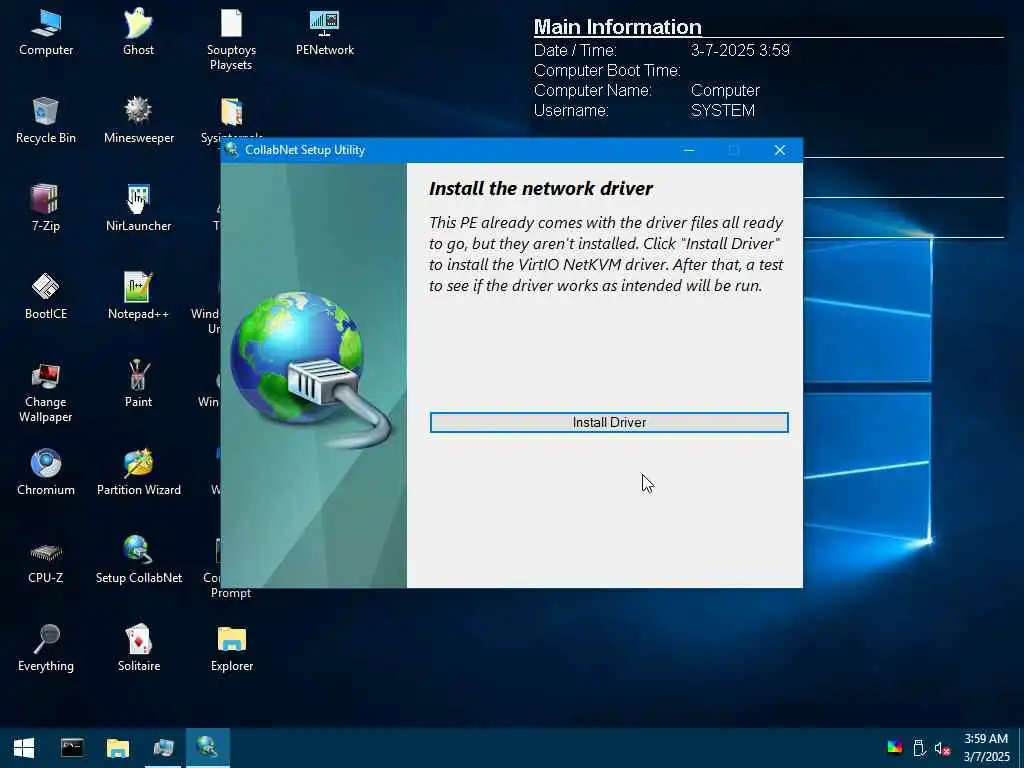Launch Solitaire from the desktop
1024x768 pixels.
[138, 649]
